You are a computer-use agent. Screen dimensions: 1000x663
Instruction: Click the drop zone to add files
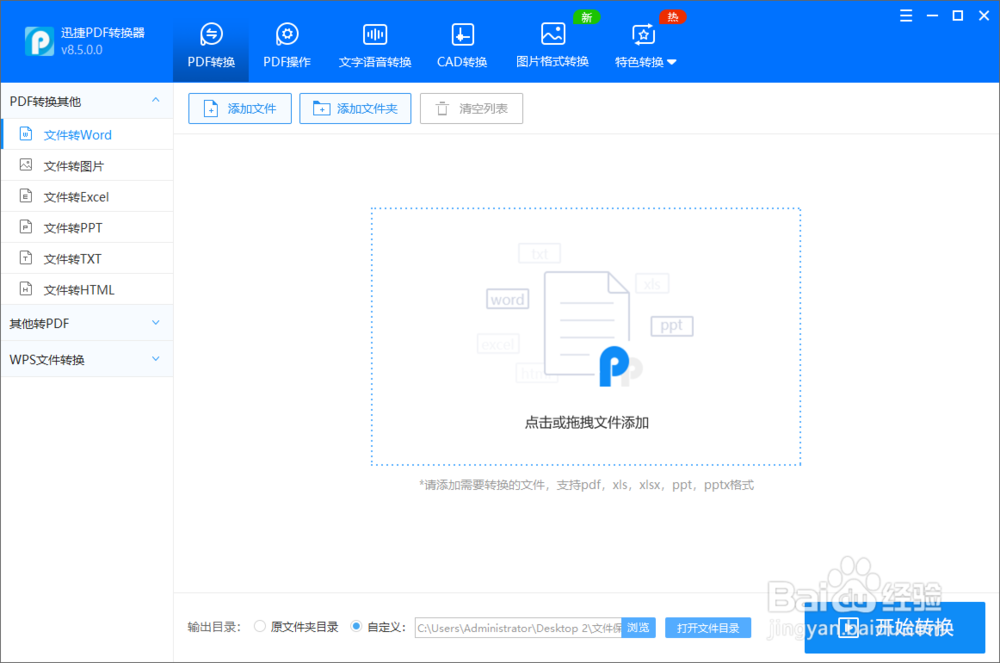click(x=586, y=337)
